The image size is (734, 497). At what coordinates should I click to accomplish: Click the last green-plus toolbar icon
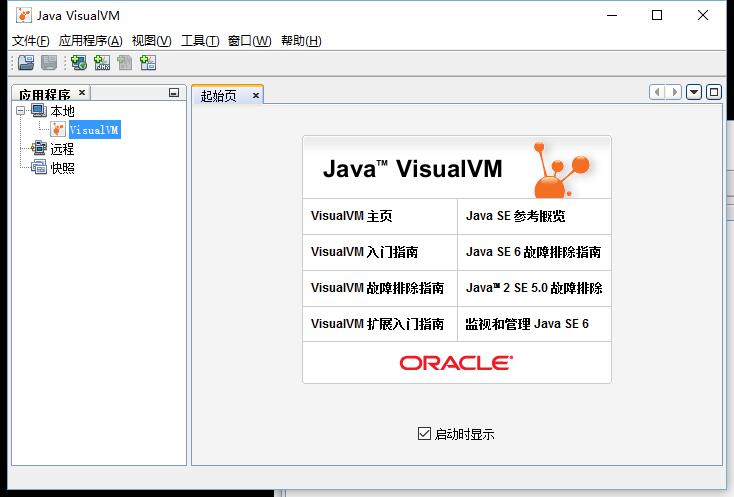[148, 62]
